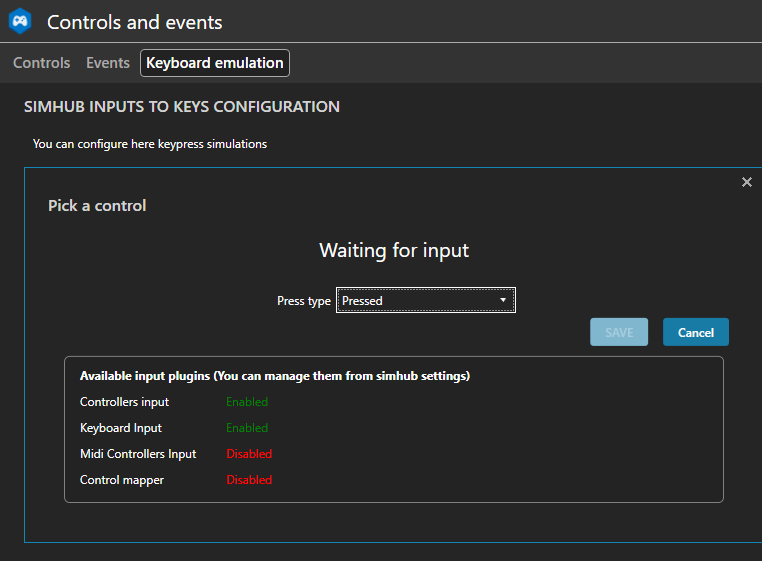Click the Press type label
Screen dimensions: 762x561
[x=304, y=301]
